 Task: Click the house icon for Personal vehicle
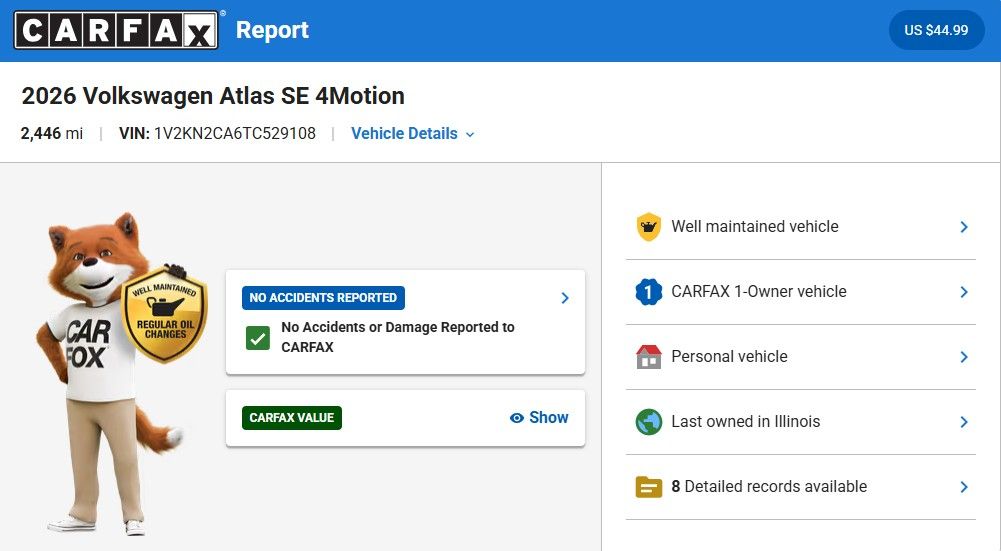point(649,357)
